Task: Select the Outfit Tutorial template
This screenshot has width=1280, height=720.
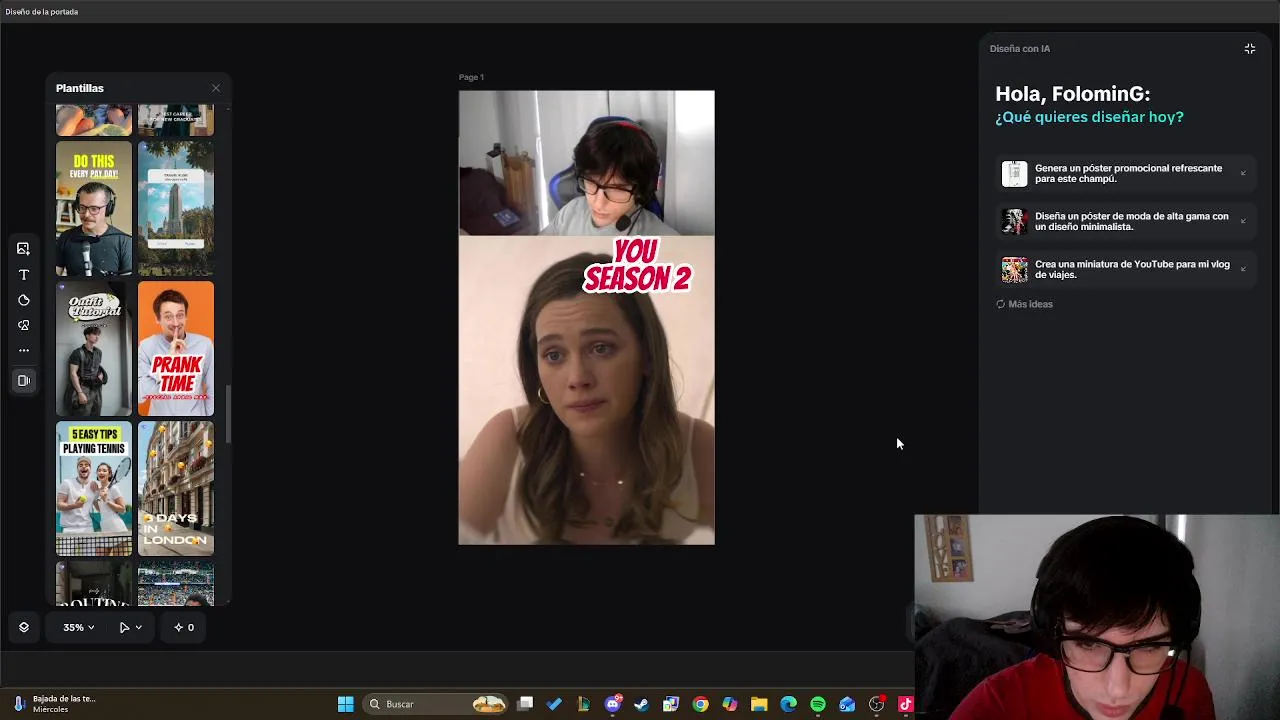Action: pos(94,348)
